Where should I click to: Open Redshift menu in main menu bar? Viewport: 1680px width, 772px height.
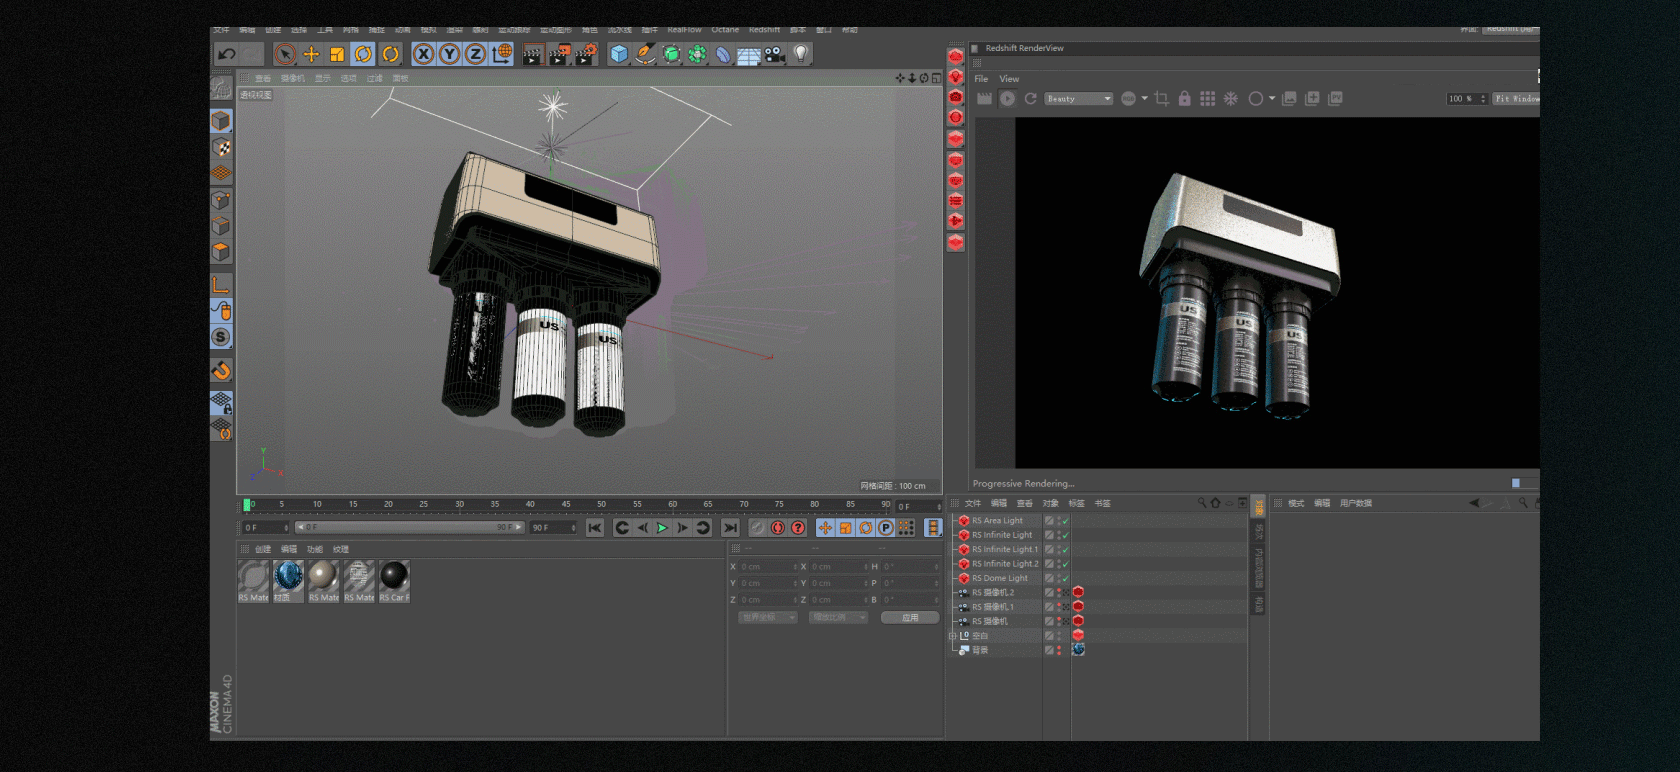[764, 30]
